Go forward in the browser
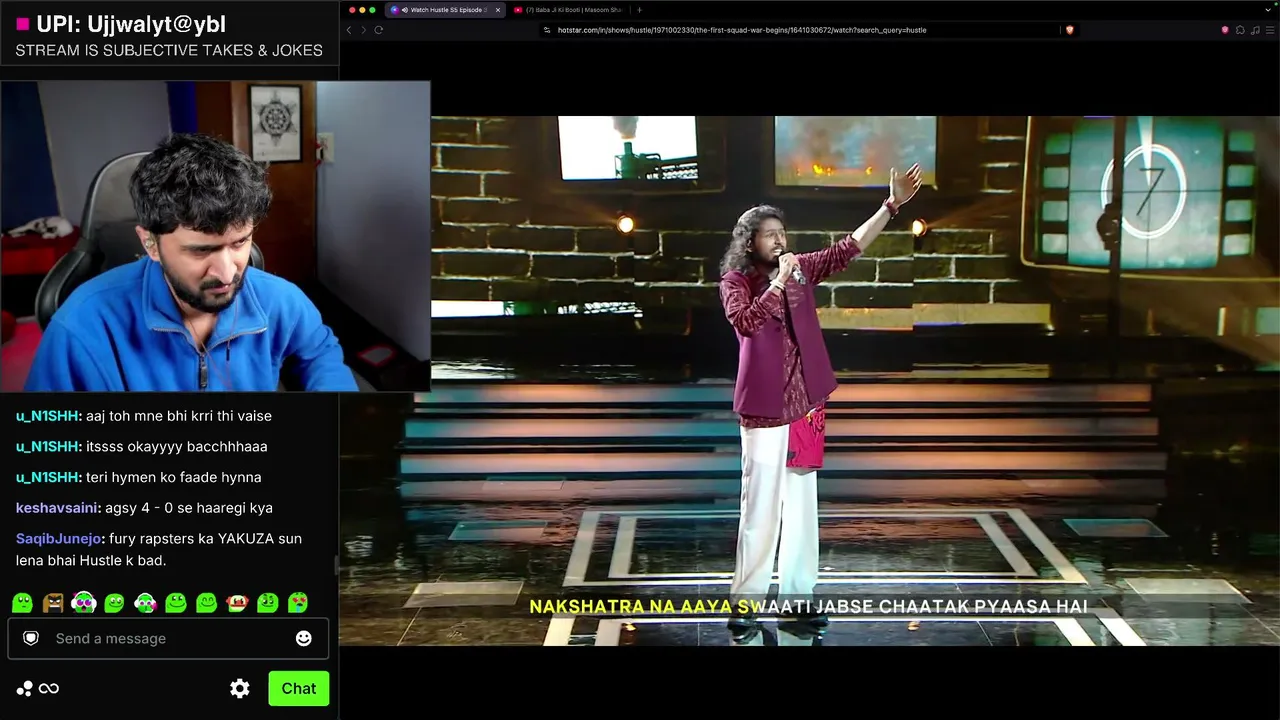 363,30
